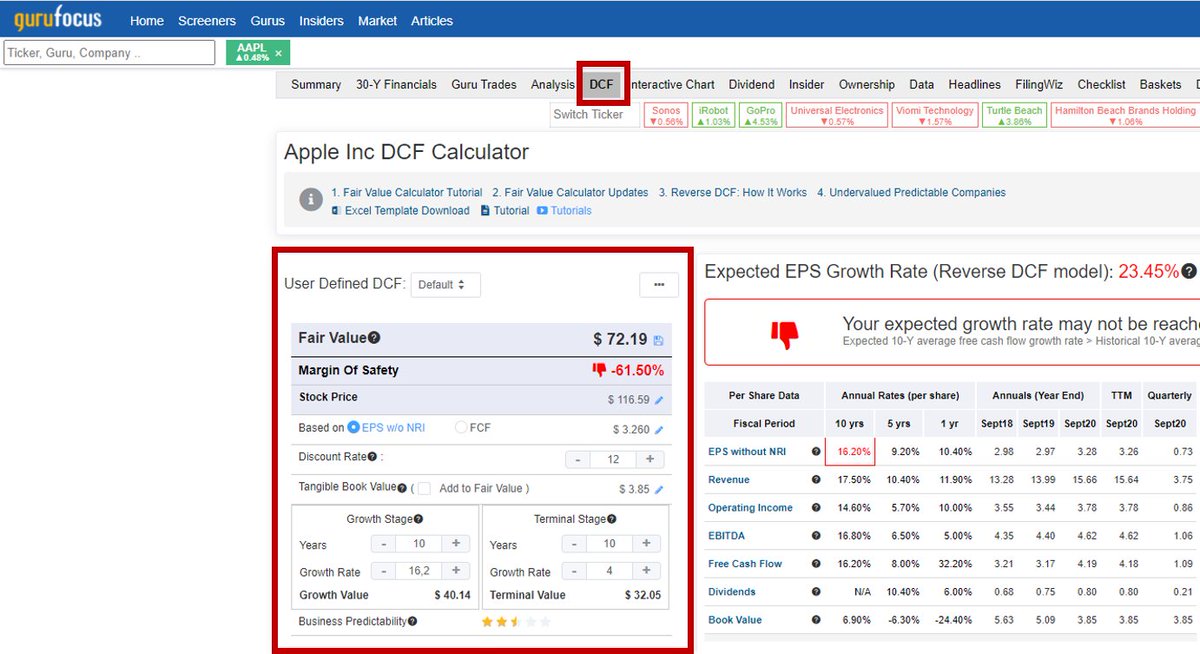Click the Home menu item
The height and width of the screenshot is (654, 1200).
(147, 20)
